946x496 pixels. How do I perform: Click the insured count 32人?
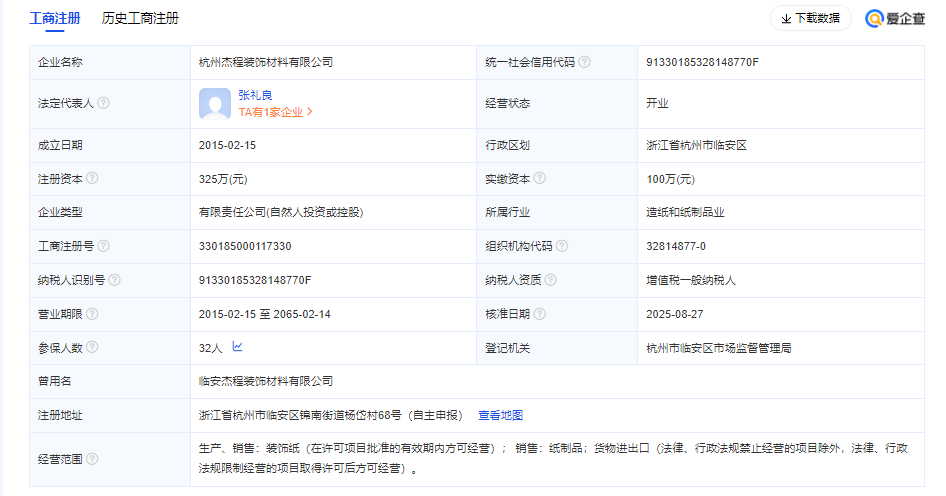[x=211, y=348]
